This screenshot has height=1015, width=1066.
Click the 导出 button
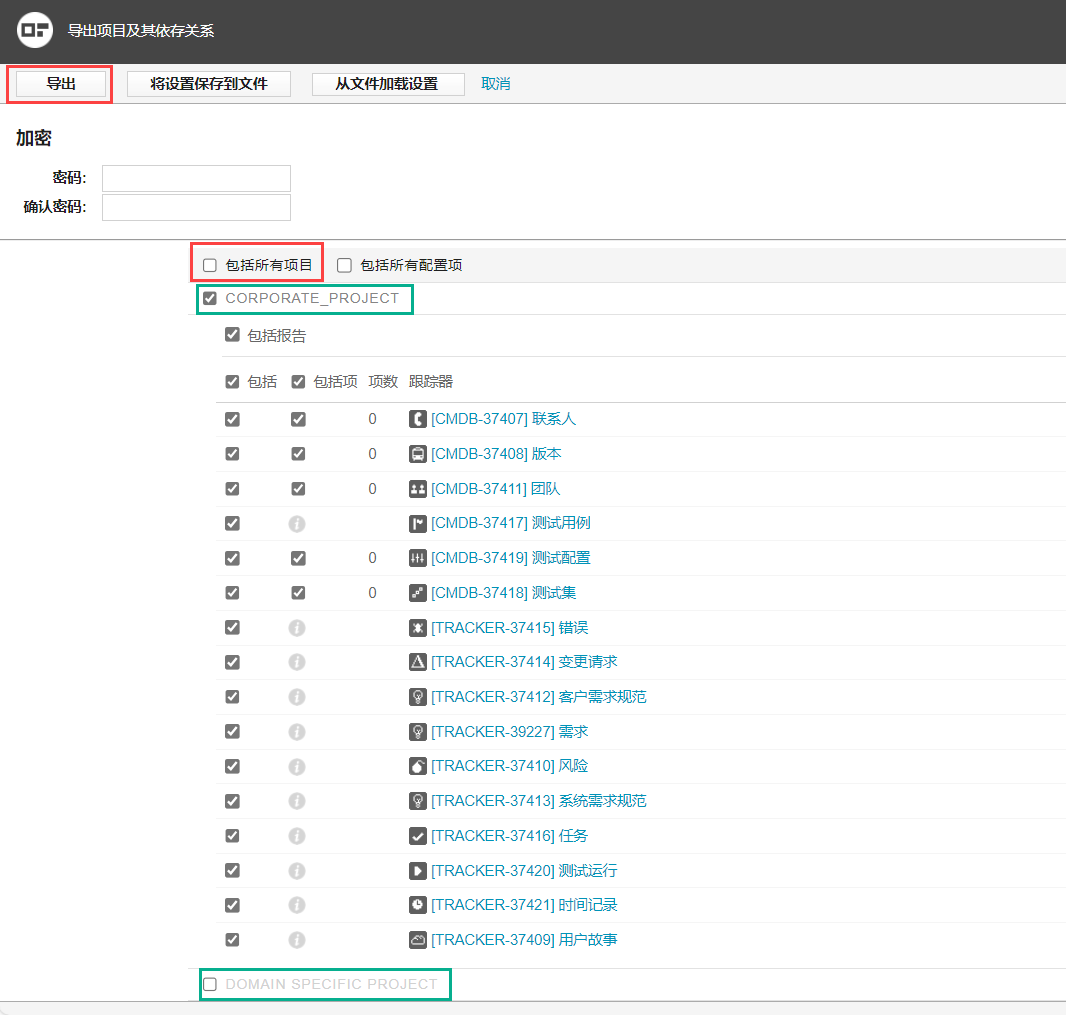(x=61, y=84)
